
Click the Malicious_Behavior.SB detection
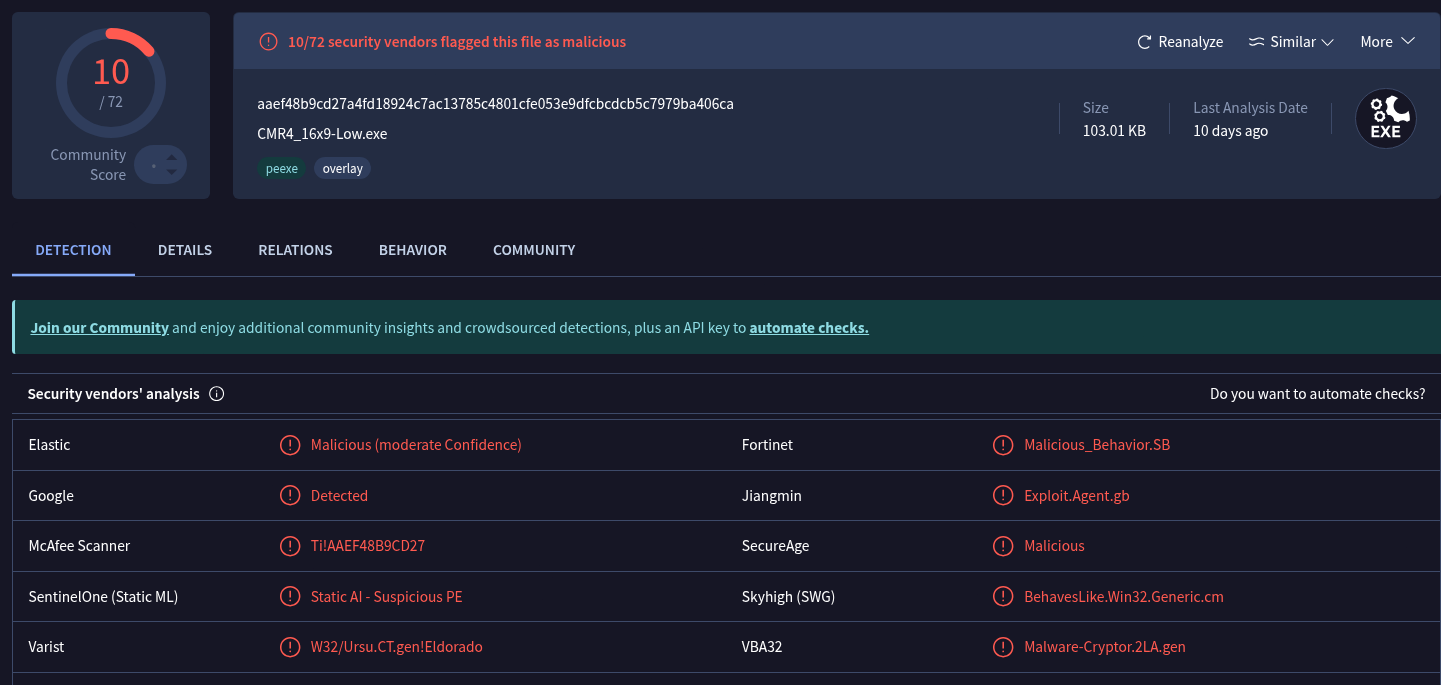pos(1097,445)
